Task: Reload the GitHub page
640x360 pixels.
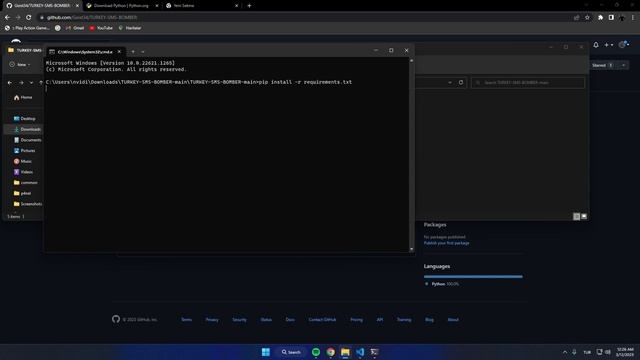Action: pos(29,18)
